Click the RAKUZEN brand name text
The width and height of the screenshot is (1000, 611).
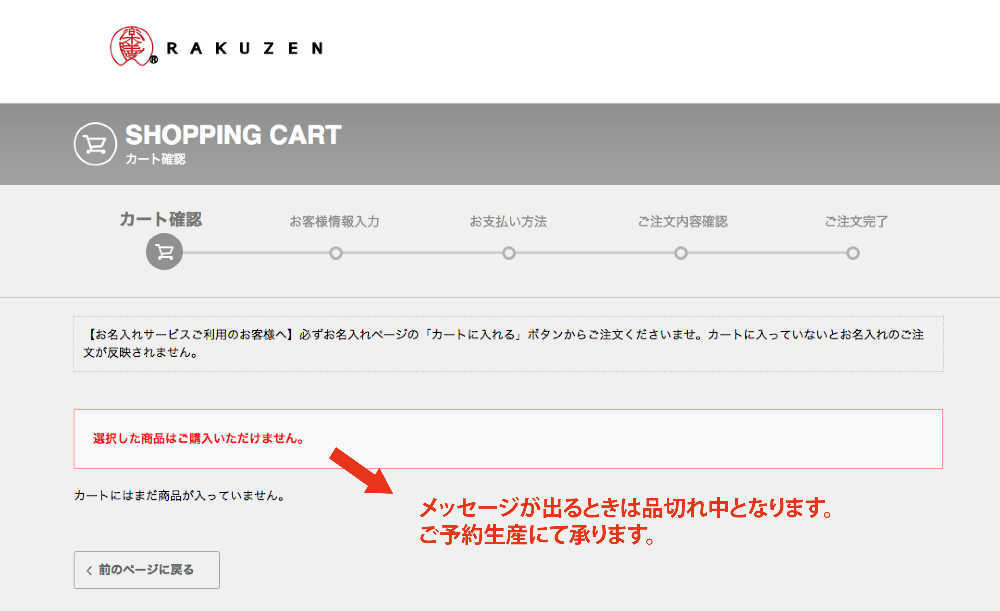coord(244,48)
